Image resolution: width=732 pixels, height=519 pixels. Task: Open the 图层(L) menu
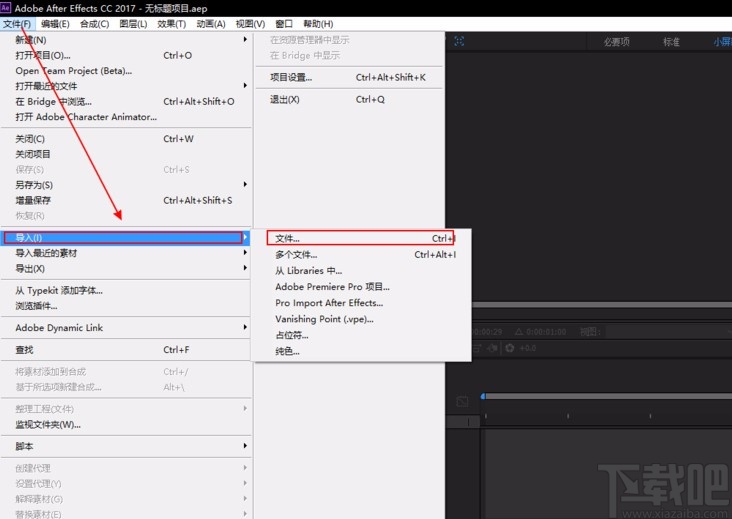(133, 24)
